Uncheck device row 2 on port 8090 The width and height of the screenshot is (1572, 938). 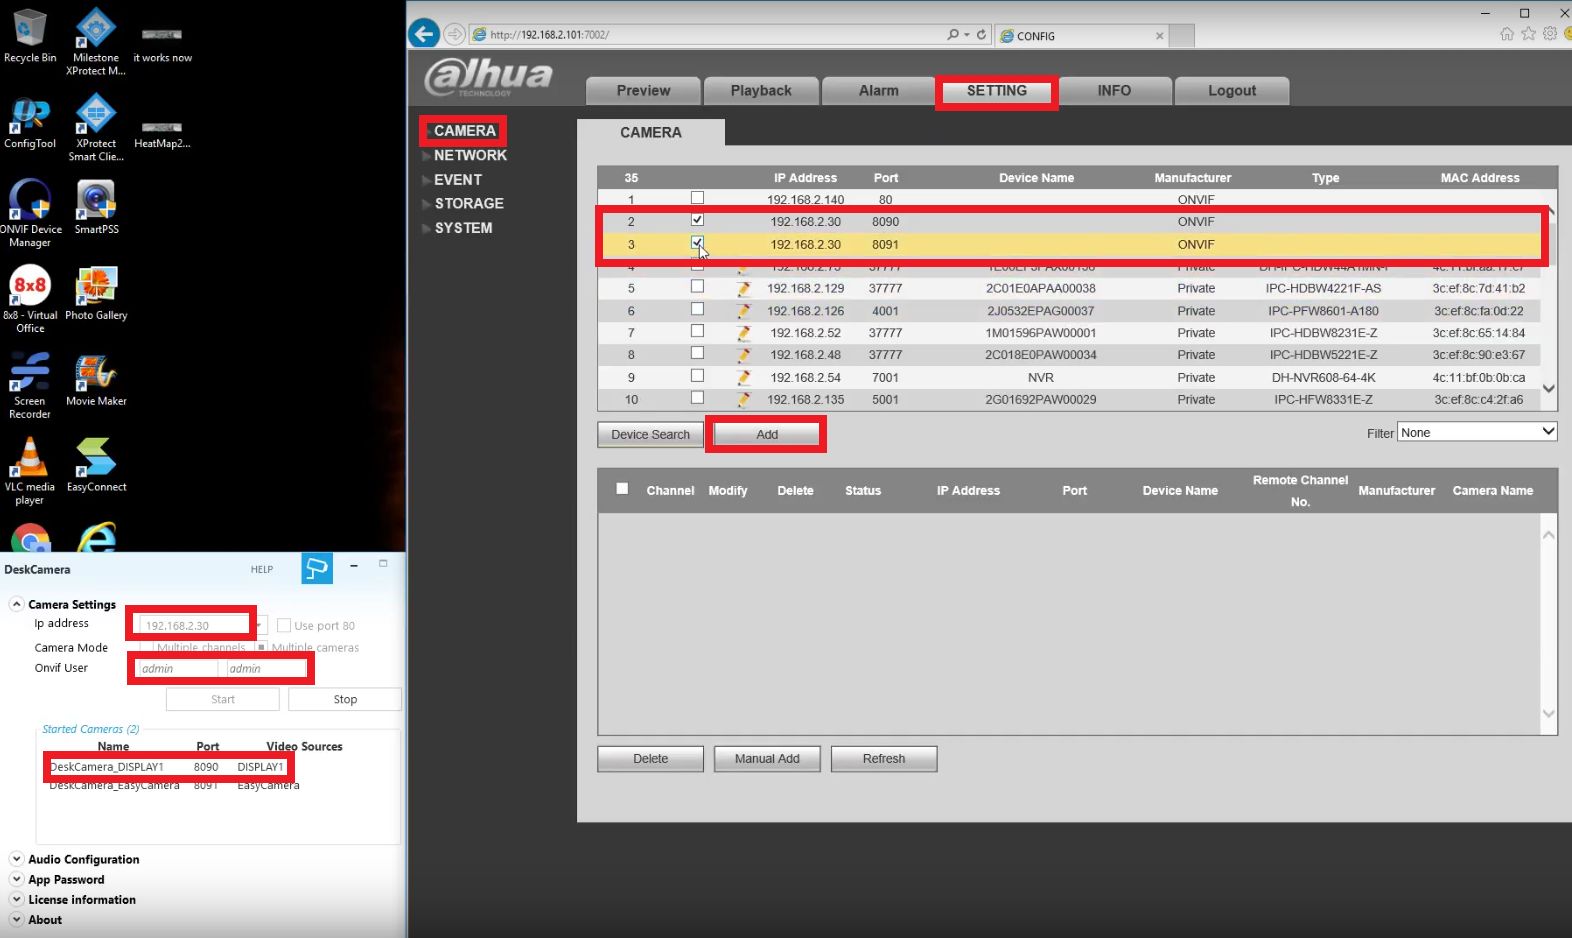[x=697, y=220]
